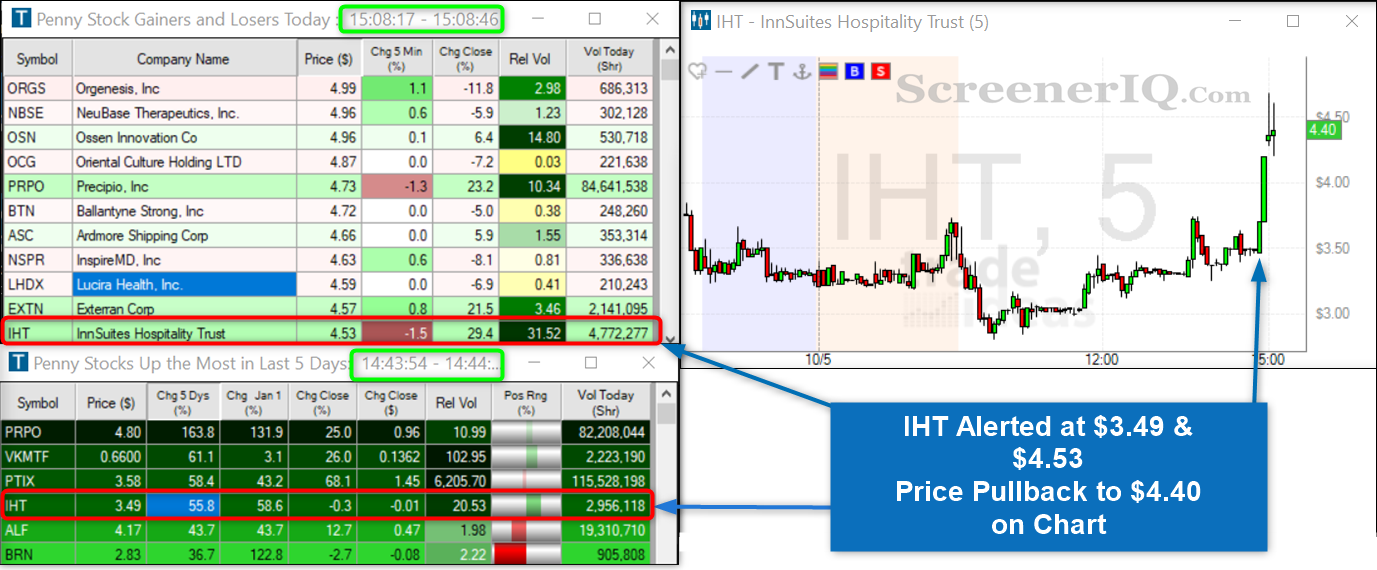Click IHT 55.8 five-day change cell
The height and width of the screenshot is (570, 1377).
tap(183, 505)
